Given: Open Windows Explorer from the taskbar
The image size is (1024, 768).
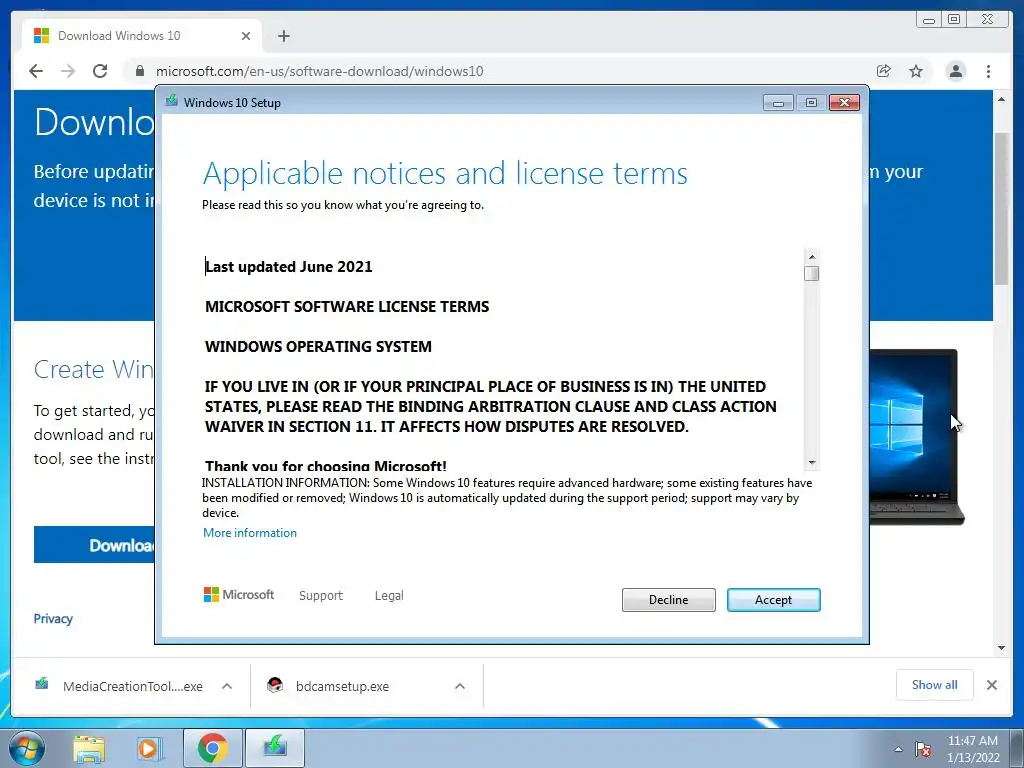Looking at the screenshot, I should 89,749.
